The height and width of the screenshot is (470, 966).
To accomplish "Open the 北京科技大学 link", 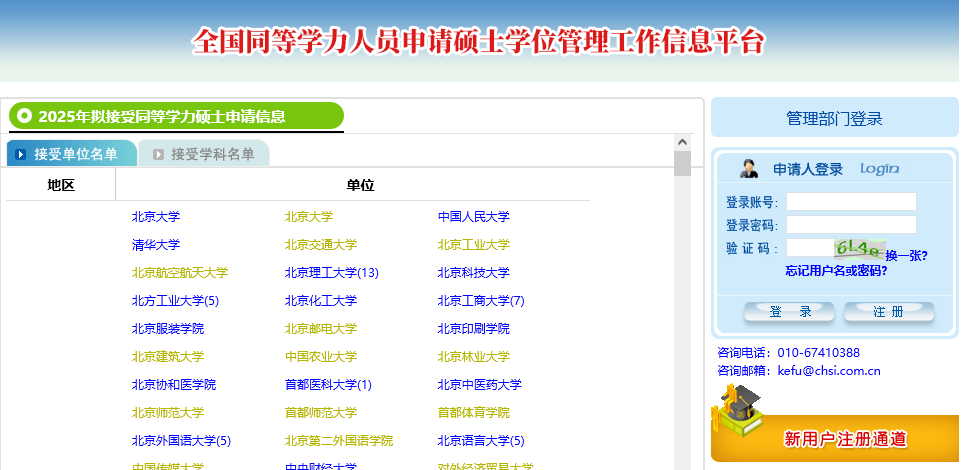I will 474,273.
